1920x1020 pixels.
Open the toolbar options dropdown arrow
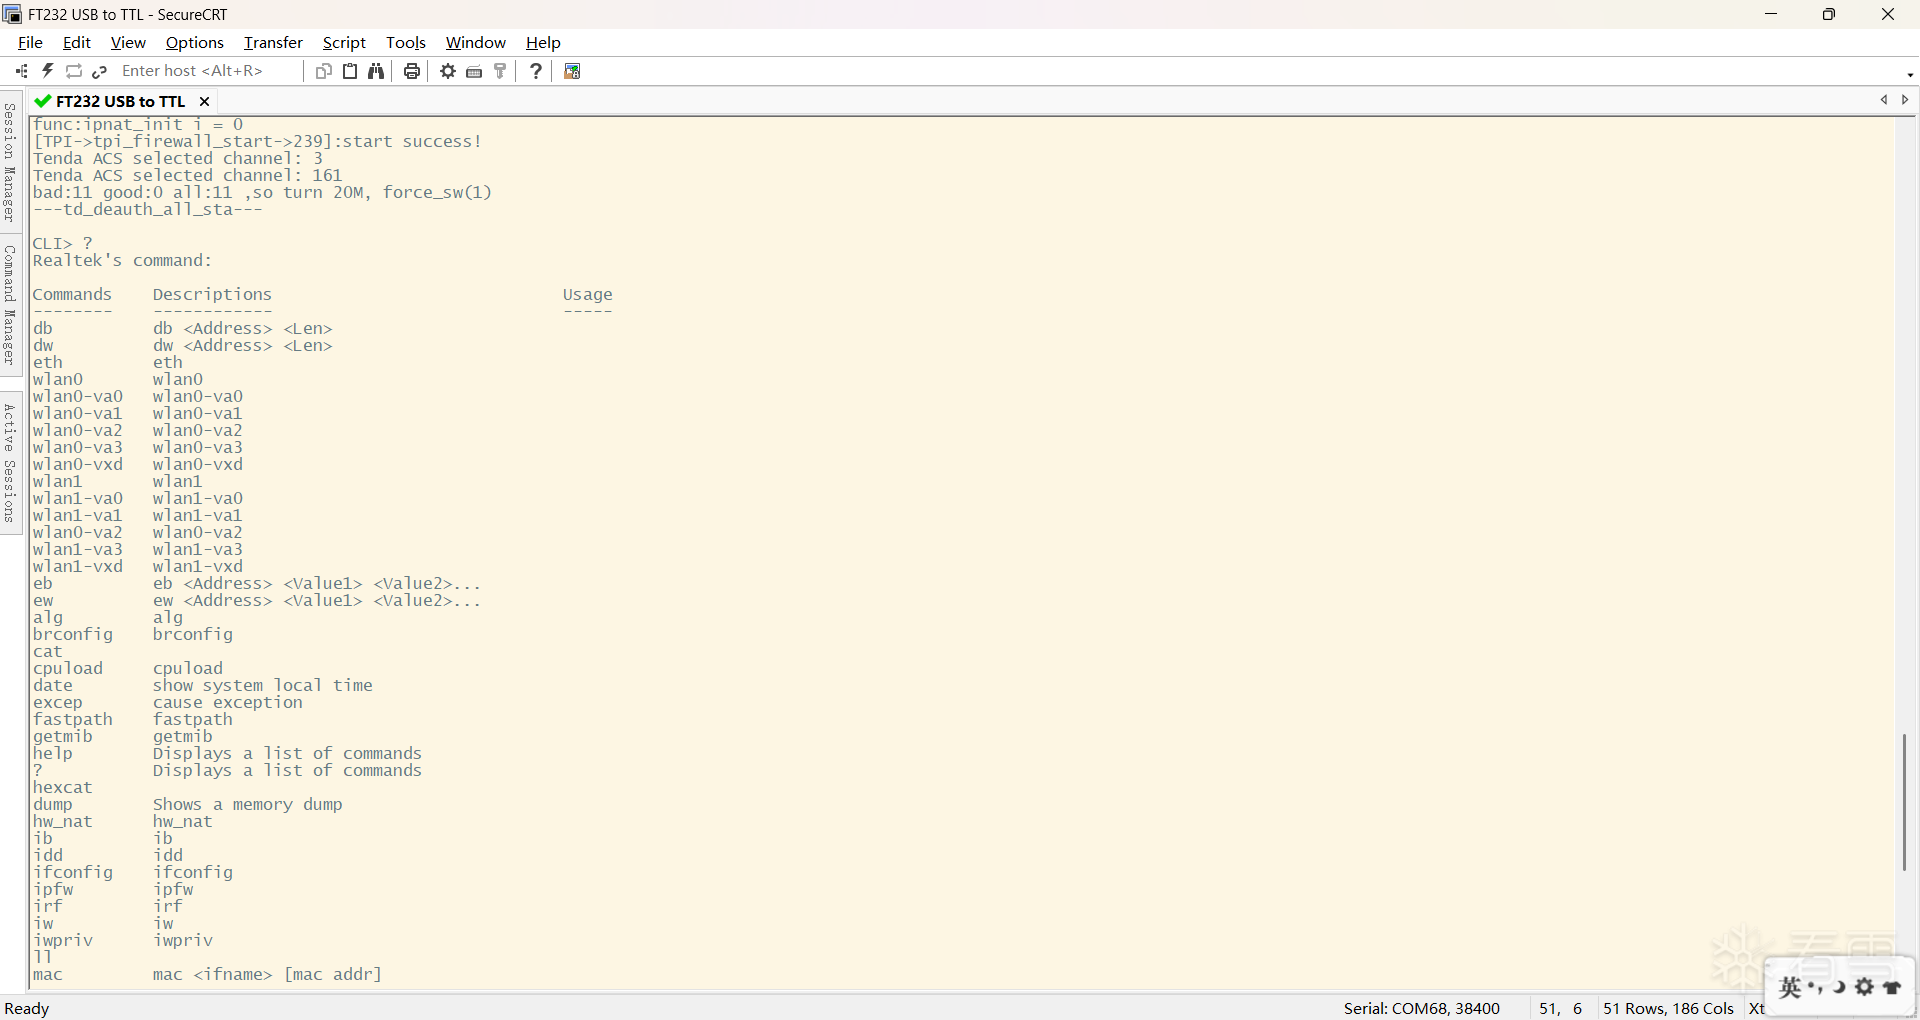(x=1910, y=74)
